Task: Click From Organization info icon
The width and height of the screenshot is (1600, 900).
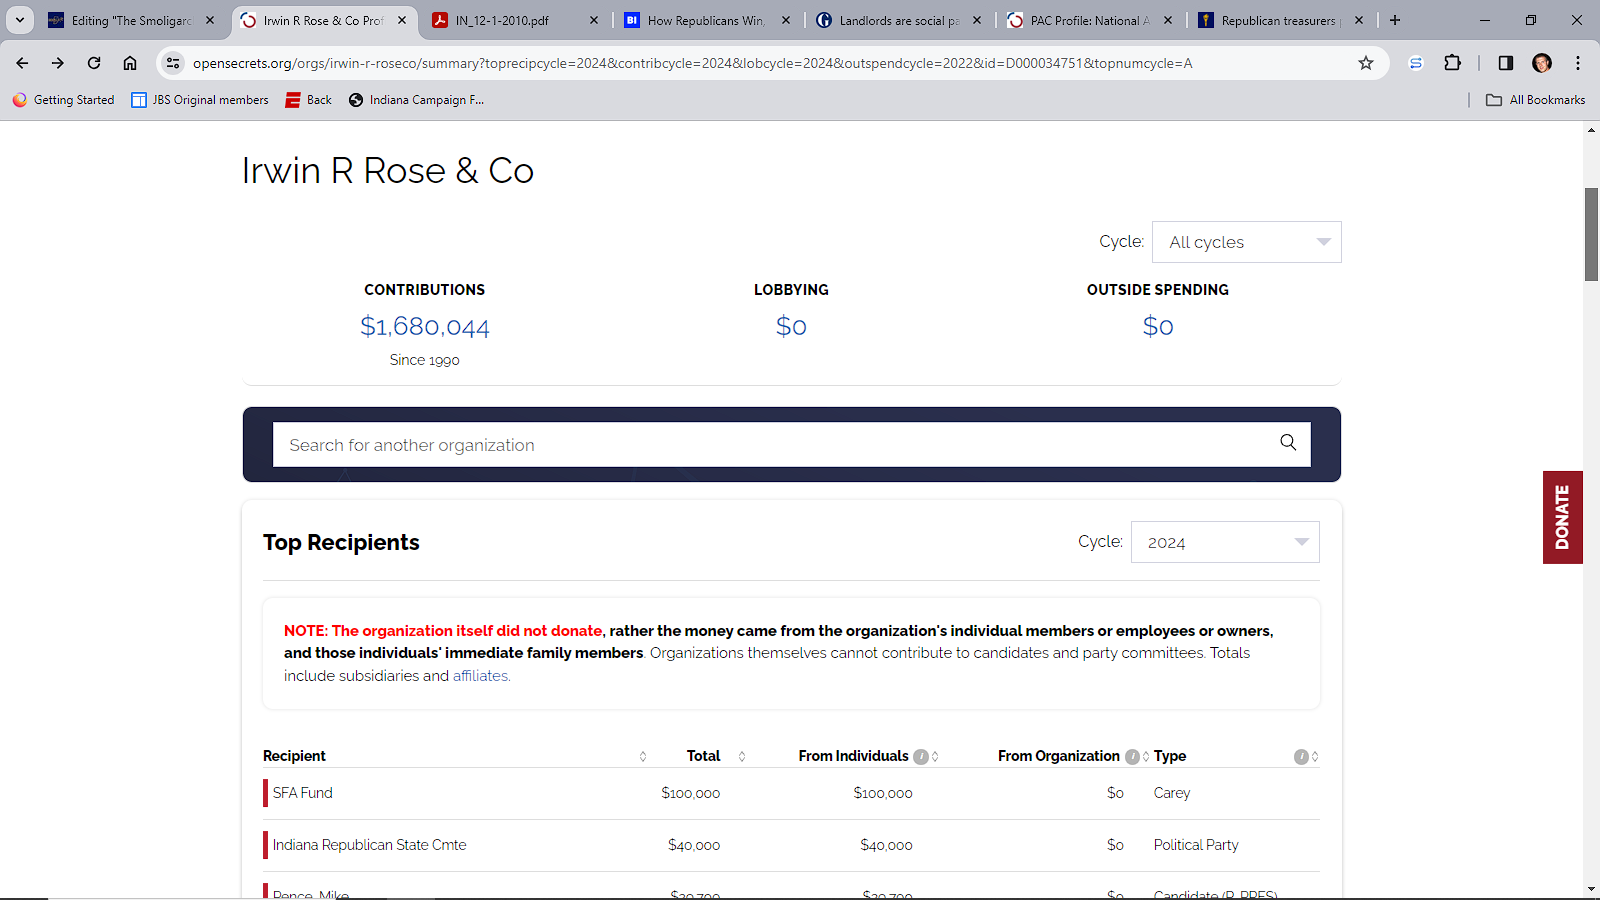Action: coord(1132,757)
